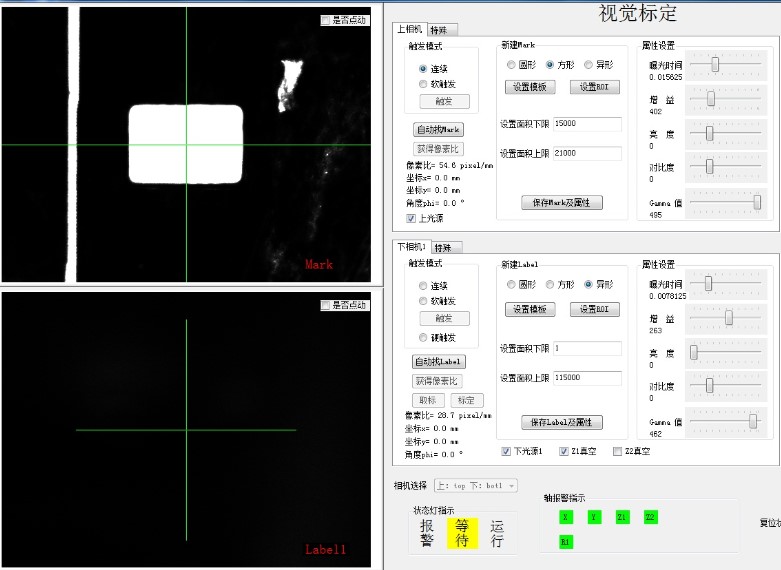
Task: Click 设置ROI button in 新建Label group
Action: click(x=594, y=310)
